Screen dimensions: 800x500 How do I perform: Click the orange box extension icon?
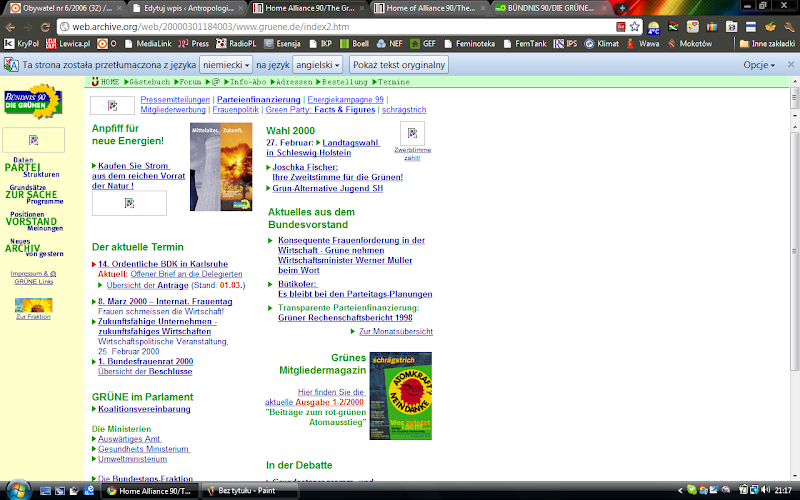click(x=770, y=27)
